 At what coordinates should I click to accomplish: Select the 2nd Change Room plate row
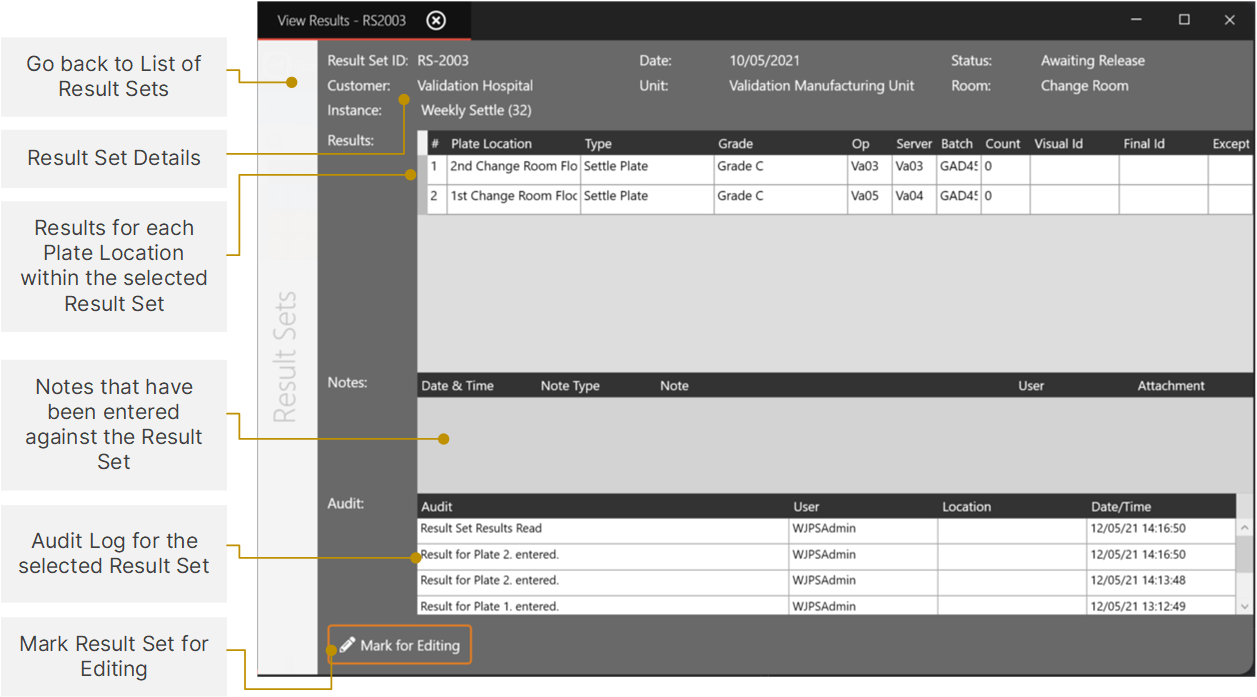click(513, 167)
